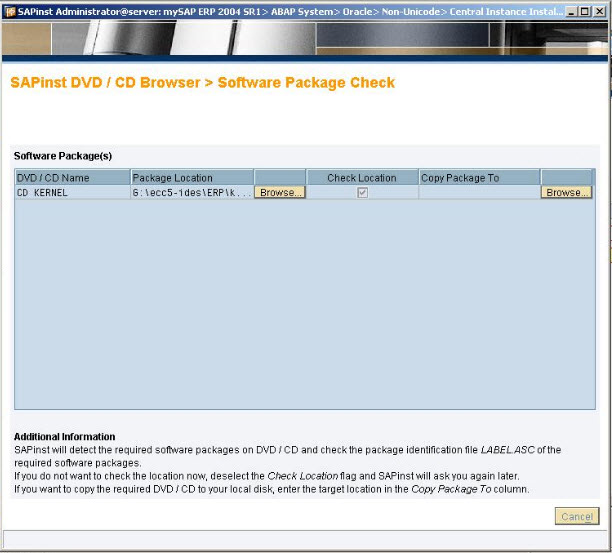Click the SAPinst application icon in title bar
The height and width of the screenshot is (553, 612).
coord(10,12)
